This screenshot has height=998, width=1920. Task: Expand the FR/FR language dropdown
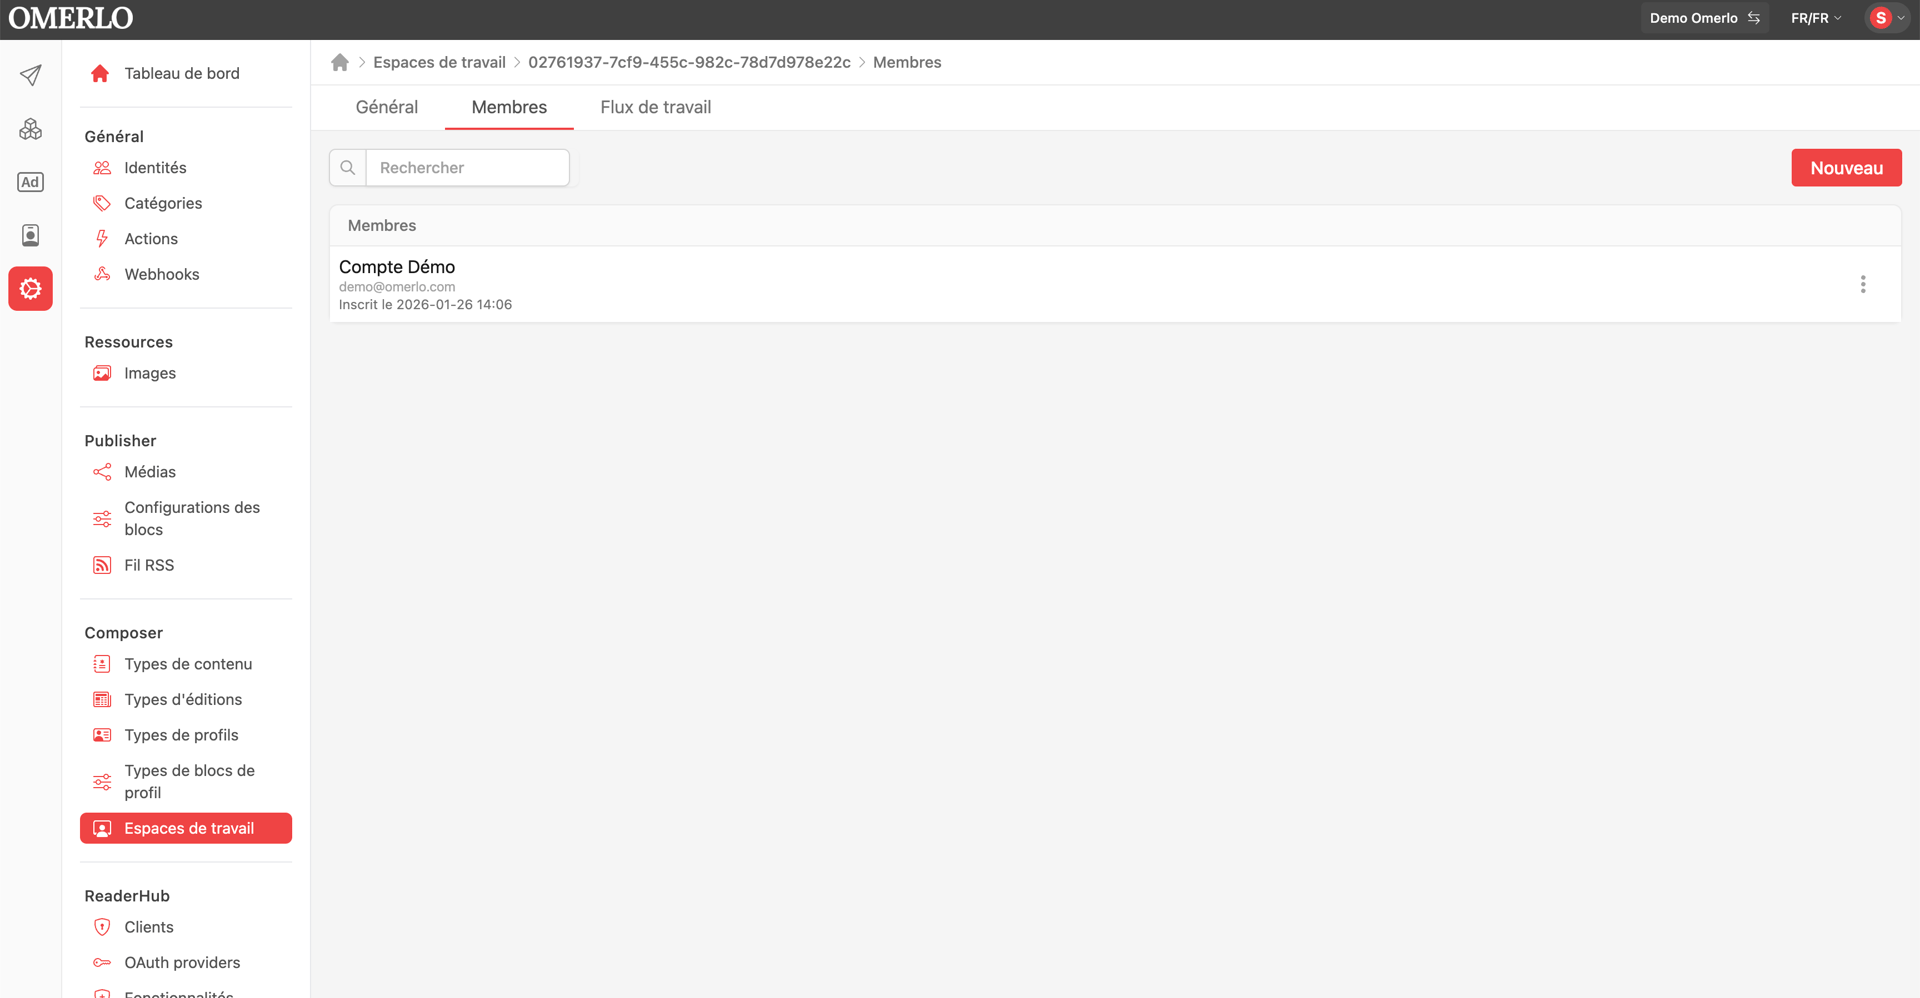[x=1816, y=18]
